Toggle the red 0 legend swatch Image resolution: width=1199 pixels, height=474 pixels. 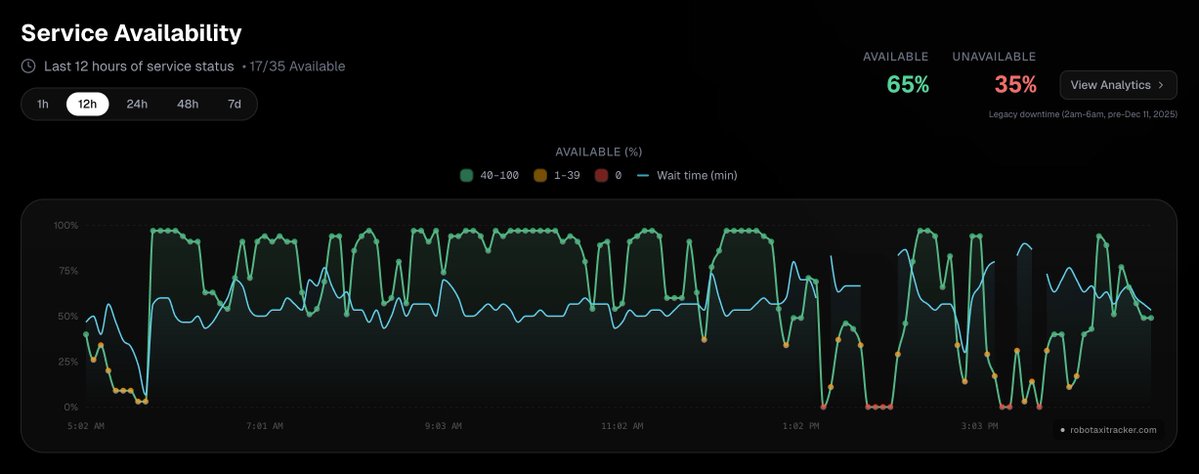(x=601, y=175)
